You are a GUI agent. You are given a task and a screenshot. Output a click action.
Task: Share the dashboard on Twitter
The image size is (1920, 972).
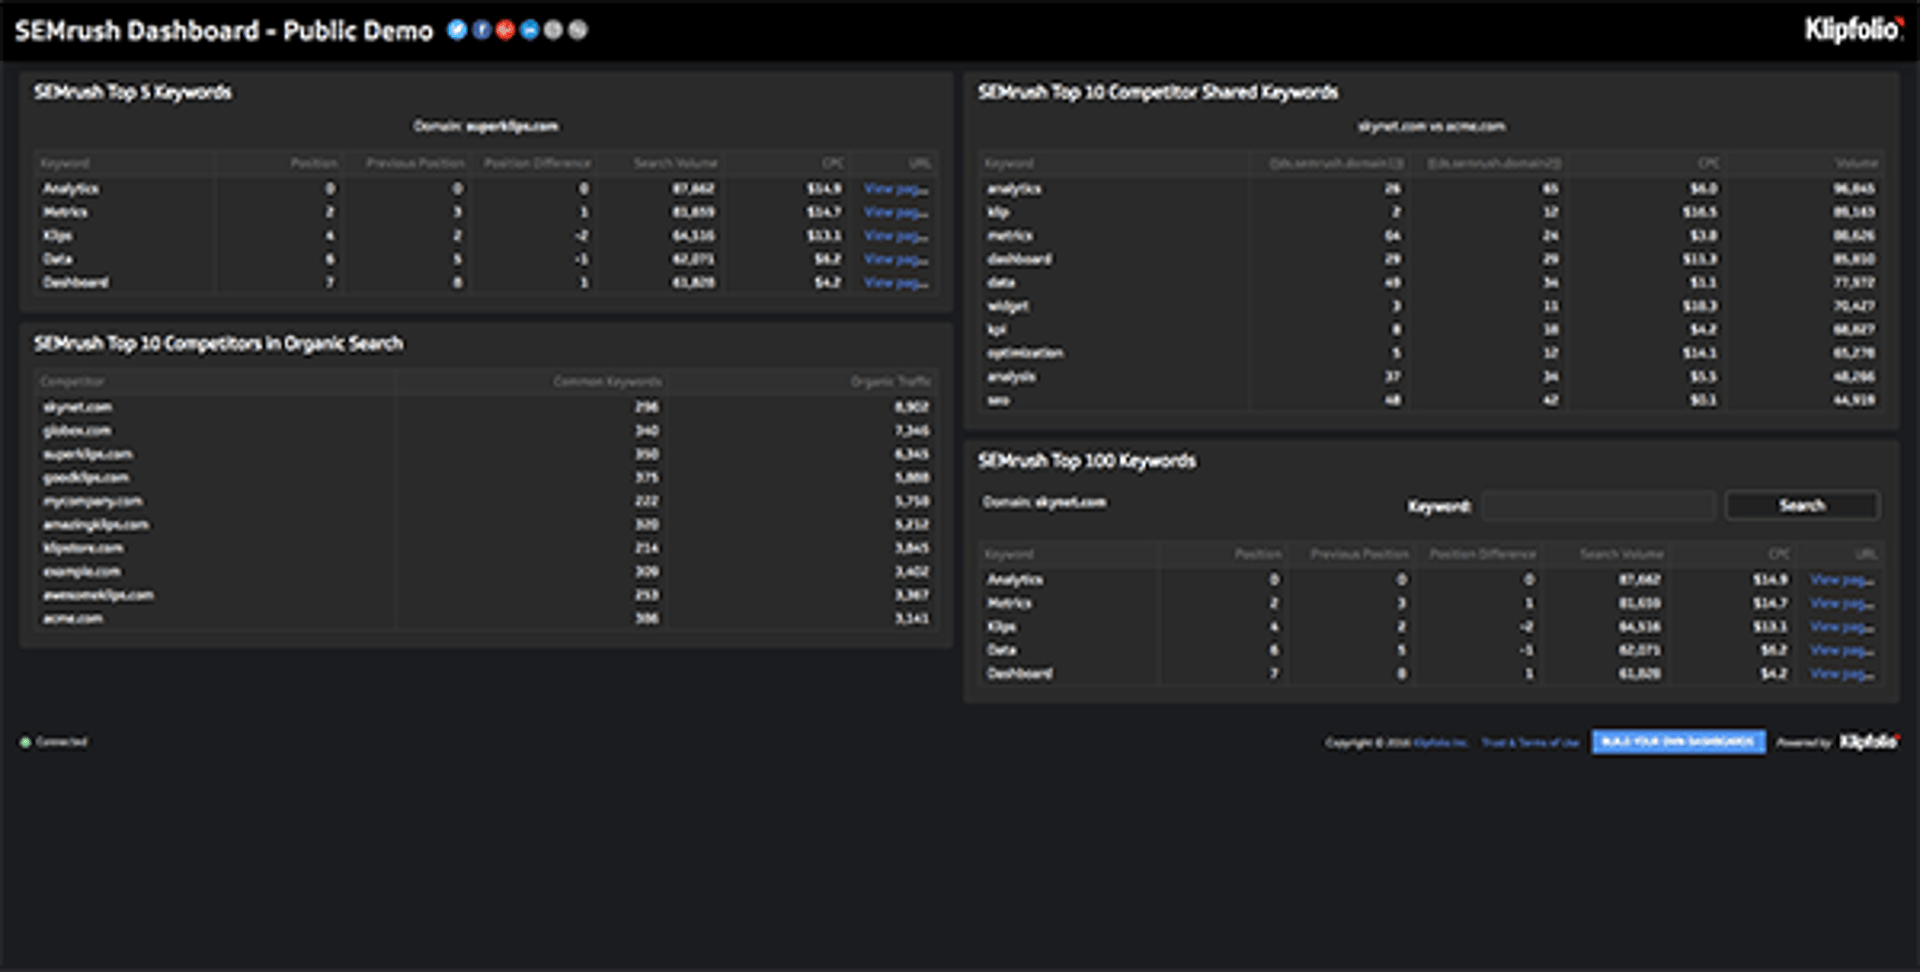[458, 29]
